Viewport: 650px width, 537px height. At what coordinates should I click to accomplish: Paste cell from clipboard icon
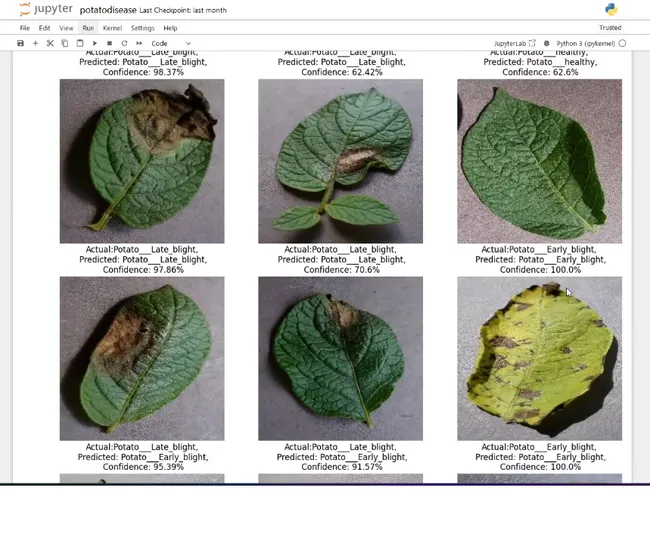tap(80, 43)
